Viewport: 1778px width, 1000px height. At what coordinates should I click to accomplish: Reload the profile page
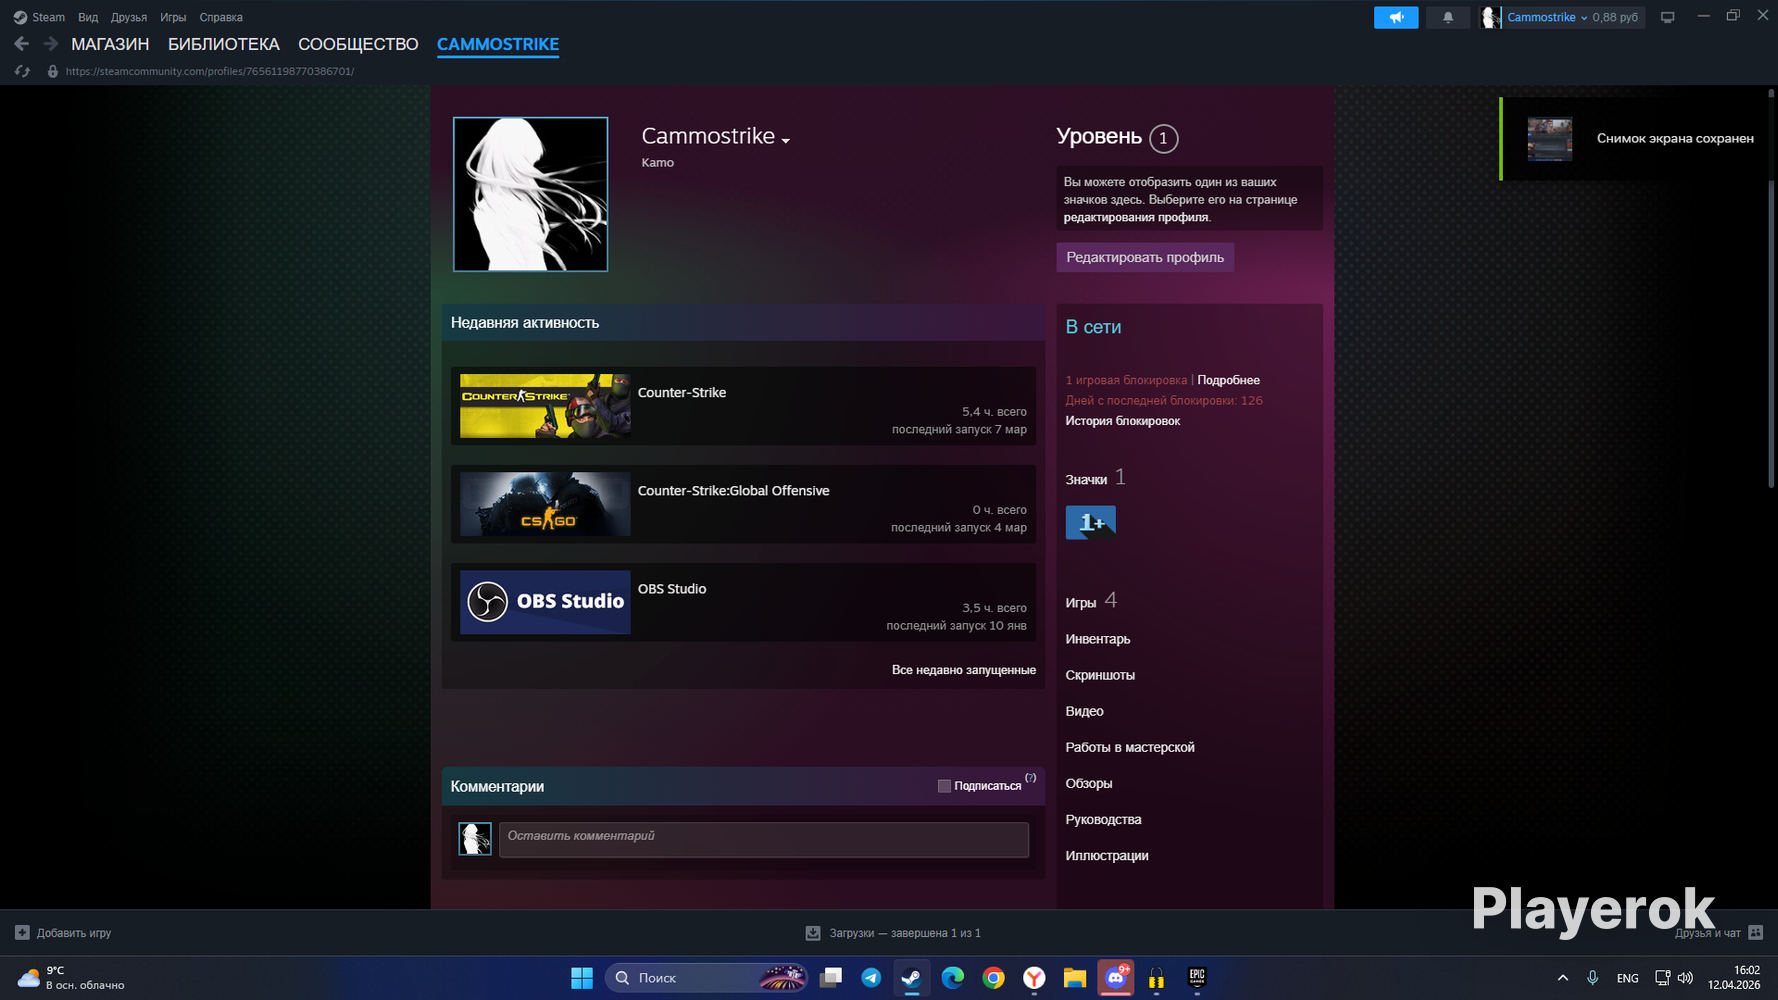pos(22,71)
